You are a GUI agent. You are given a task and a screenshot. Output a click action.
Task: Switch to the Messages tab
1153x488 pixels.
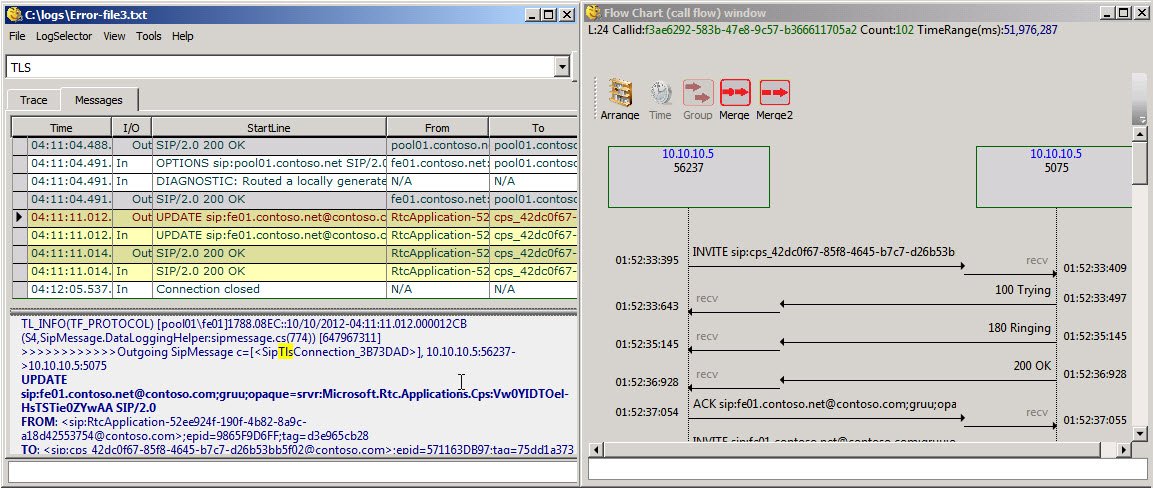(99, 100)
